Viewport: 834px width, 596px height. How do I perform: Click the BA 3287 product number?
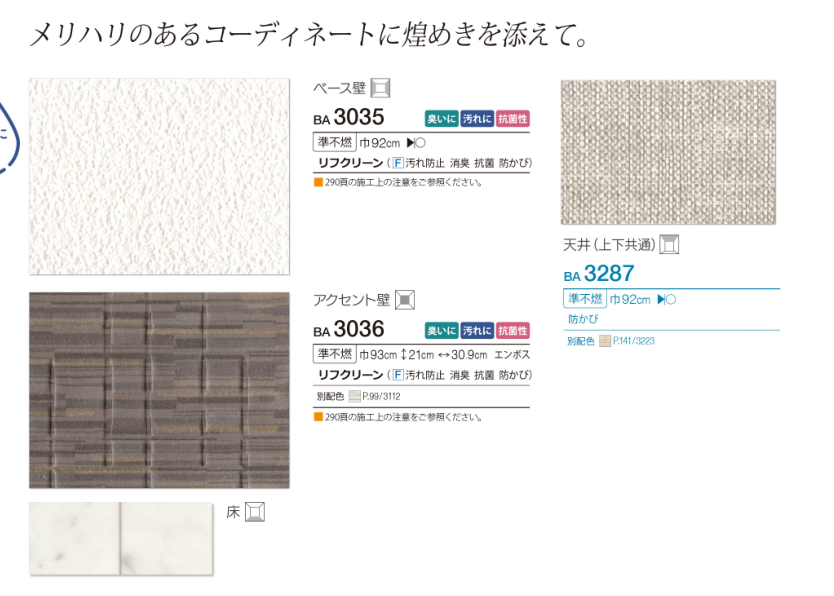pos(599,273)
